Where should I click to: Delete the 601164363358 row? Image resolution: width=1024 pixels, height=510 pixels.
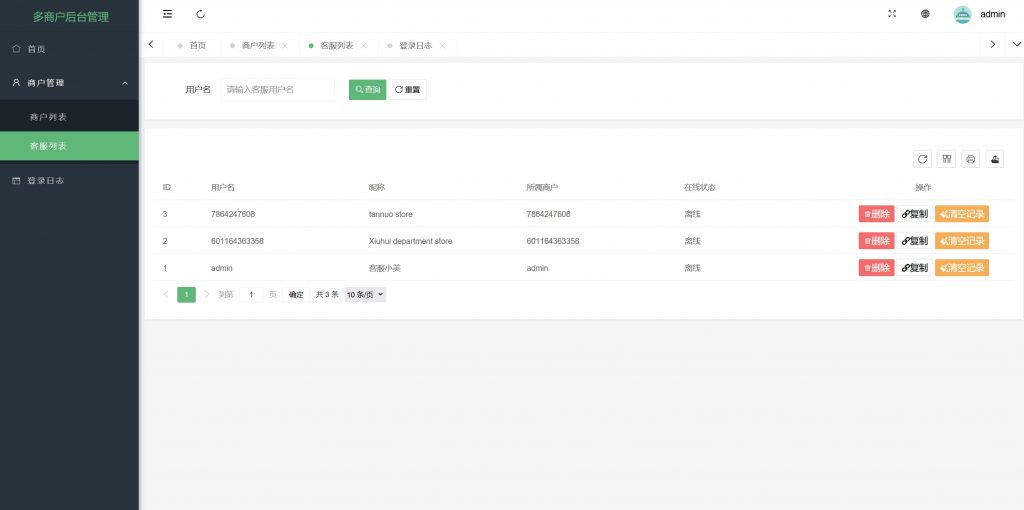[x=876, y=241]
